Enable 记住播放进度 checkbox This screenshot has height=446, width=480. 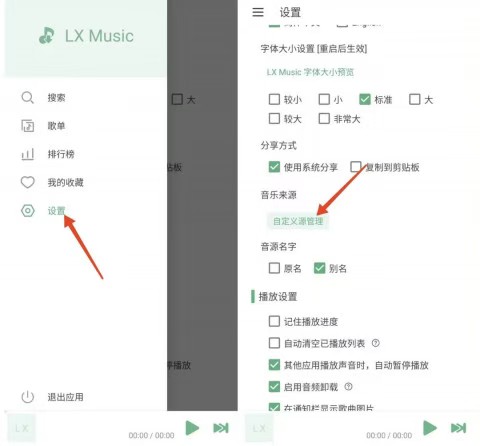[274, 321]
